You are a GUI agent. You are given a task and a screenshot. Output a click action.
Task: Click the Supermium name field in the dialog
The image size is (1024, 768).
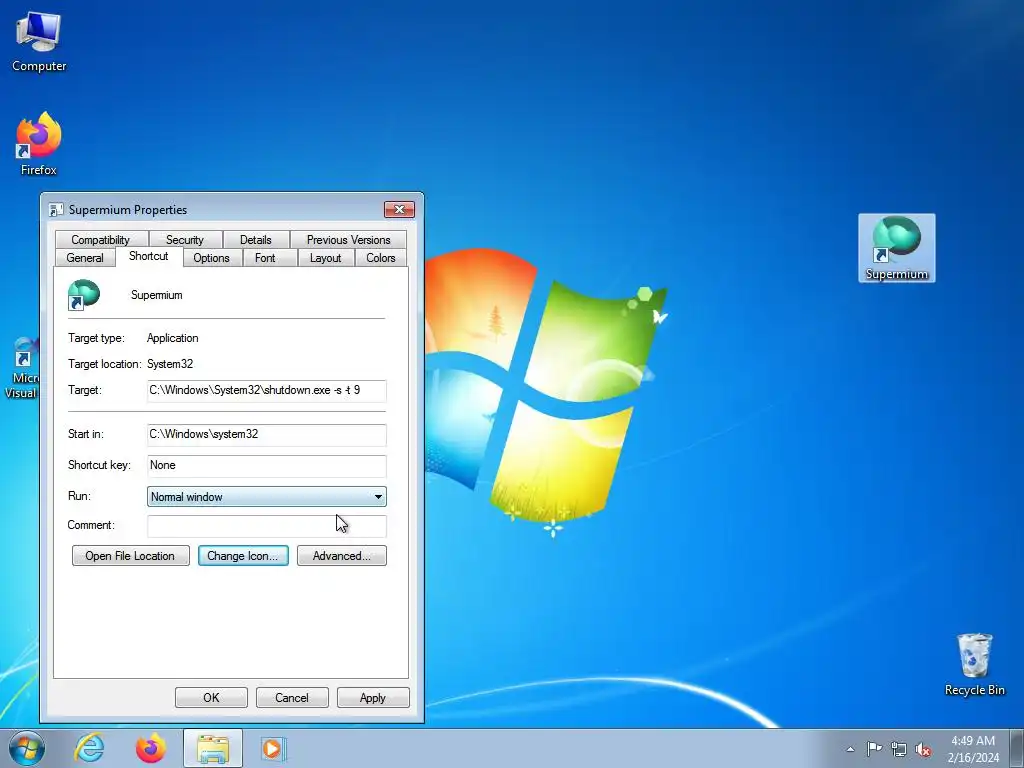[x=157, y=295]
